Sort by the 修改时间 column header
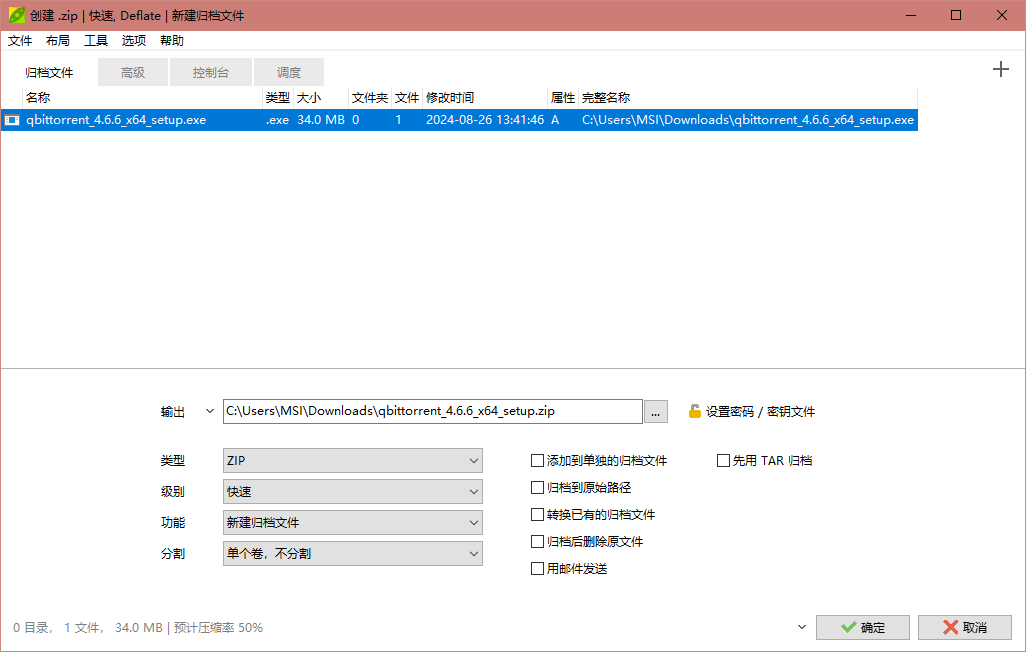 point(485,98)
